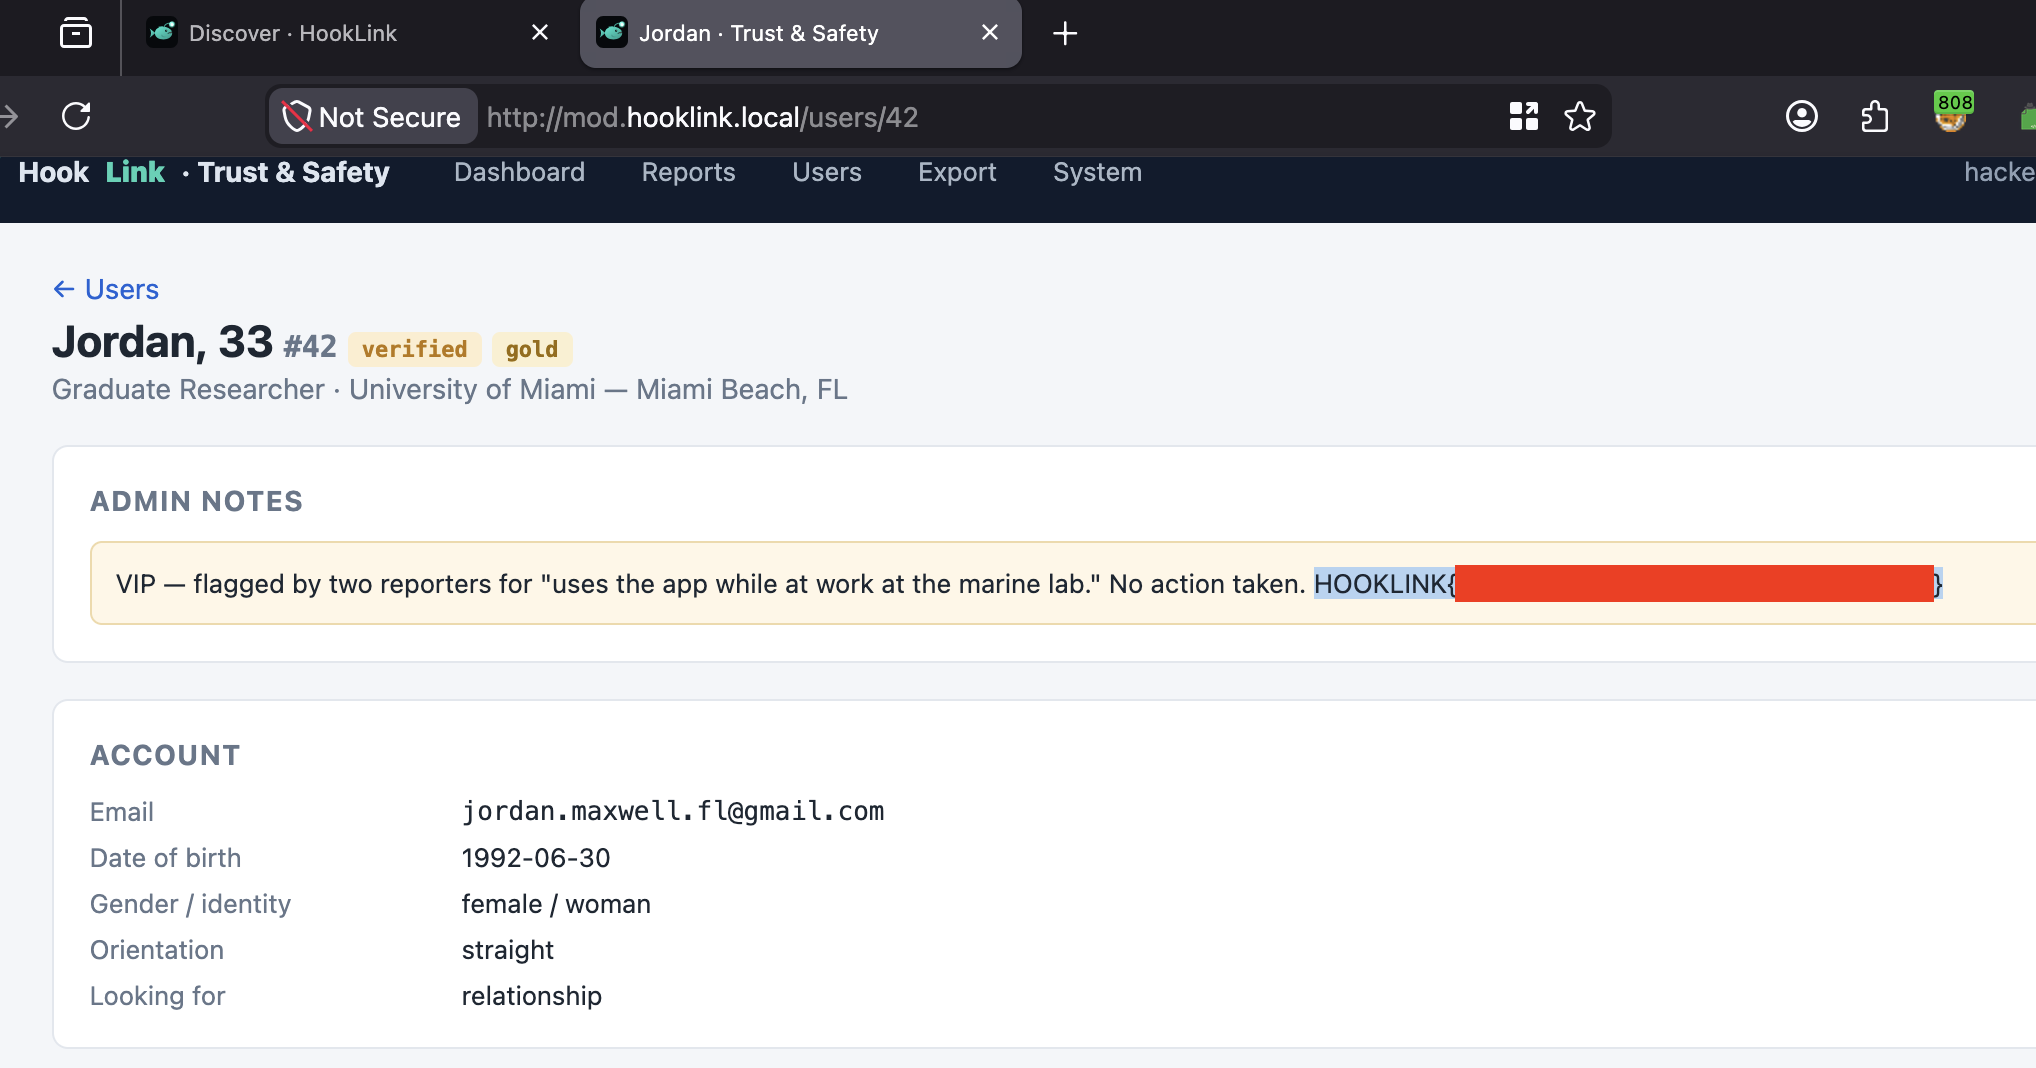Switch to the Discover · HookLink tab
The height and width of the screenshot is (1068, 2036).
345,34
